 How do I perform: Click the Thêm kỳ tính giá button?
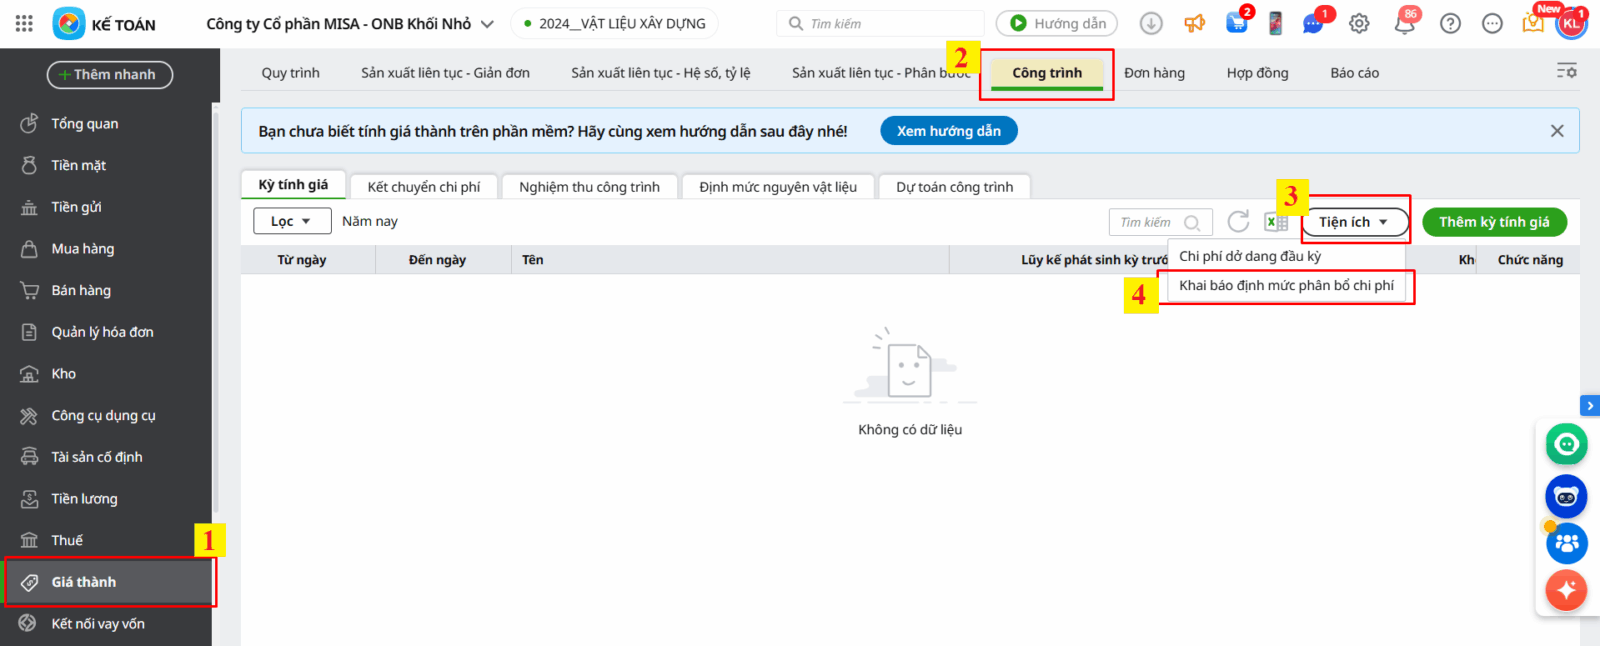tap(1495, 222)
